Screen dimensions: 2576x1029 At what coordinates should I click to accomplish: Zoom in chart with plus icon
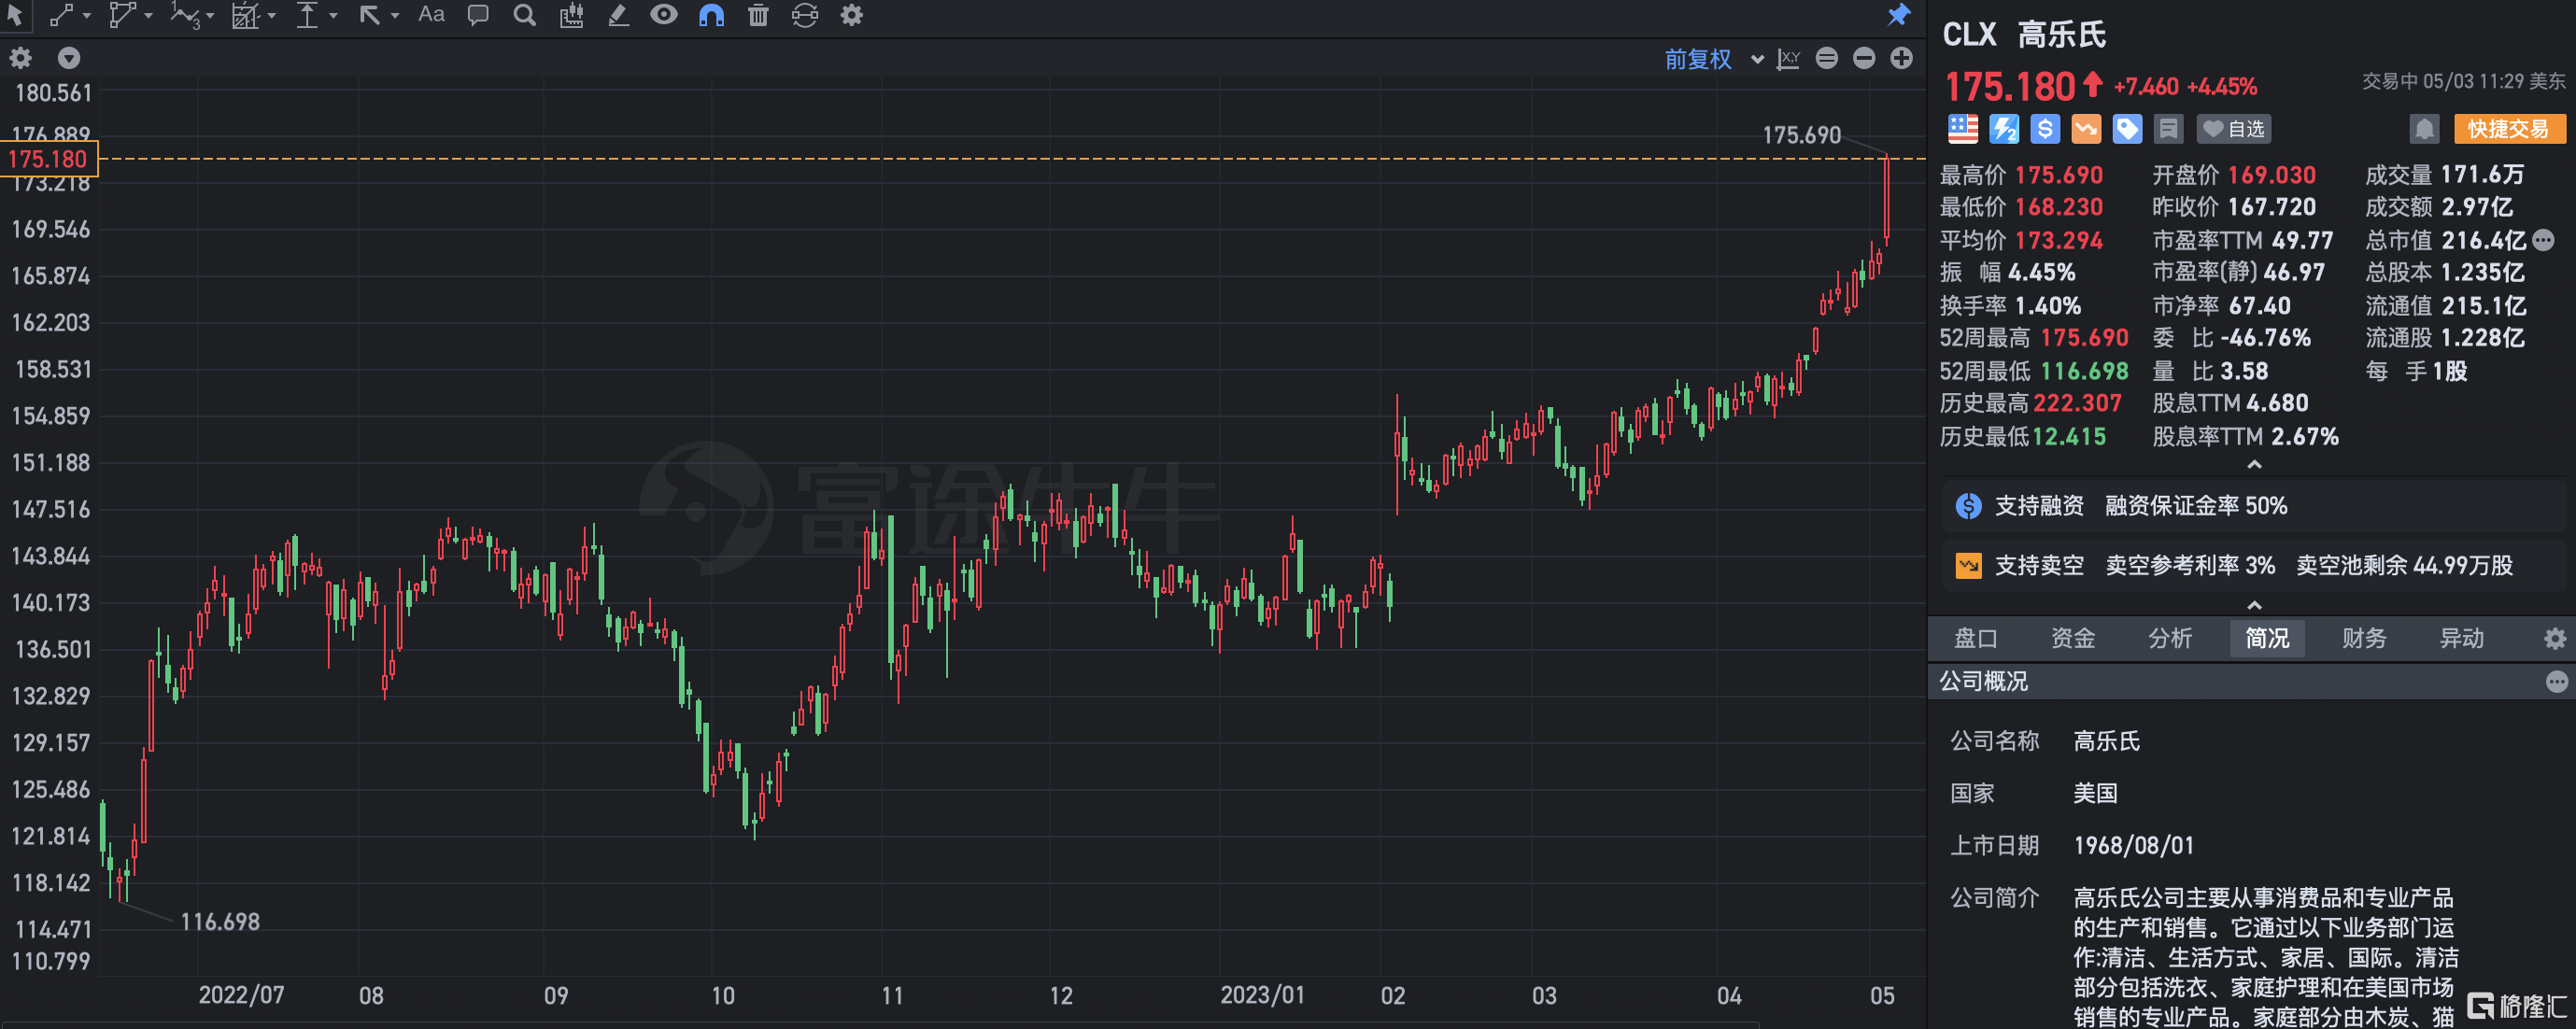1901,59
